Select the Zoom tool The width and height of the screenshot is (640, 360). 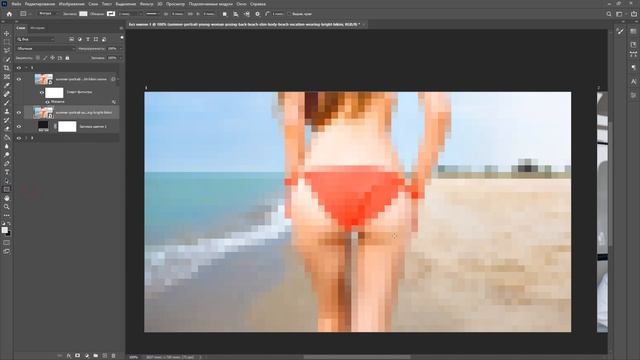click(x=7, y=207)
